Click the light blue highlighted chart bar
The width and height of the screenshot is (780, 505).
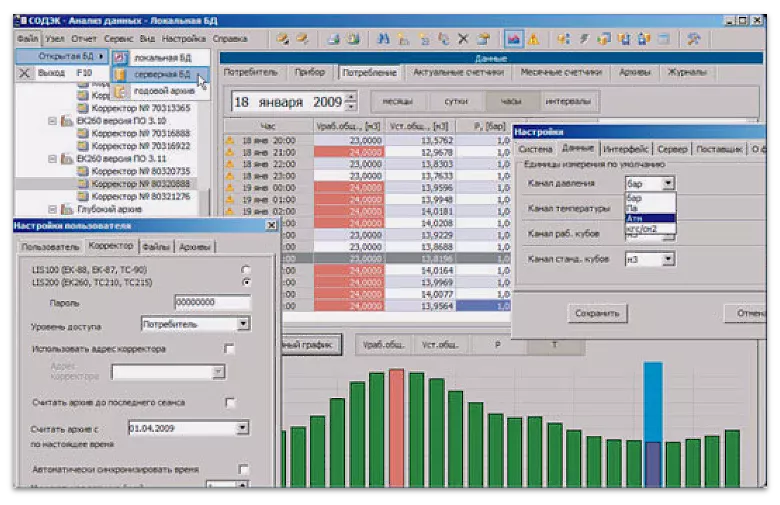click(653, 401)
